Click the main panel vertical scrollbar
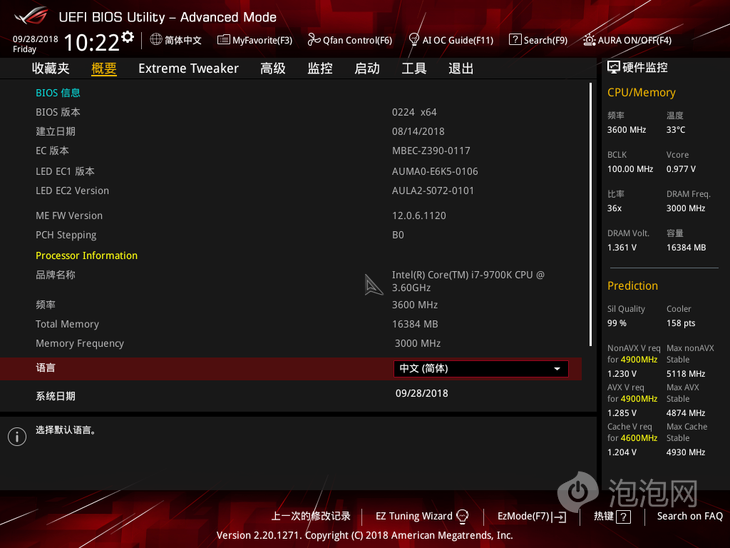730x548 pixels. pos(591,214)
